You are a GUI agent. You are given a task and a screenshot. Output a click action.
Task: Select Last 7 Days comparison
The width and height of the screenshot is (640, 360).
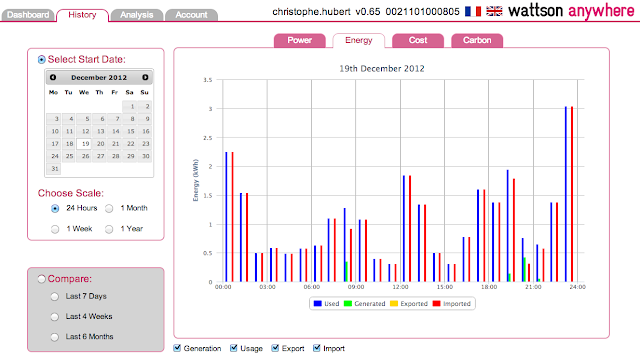point(55,297)
